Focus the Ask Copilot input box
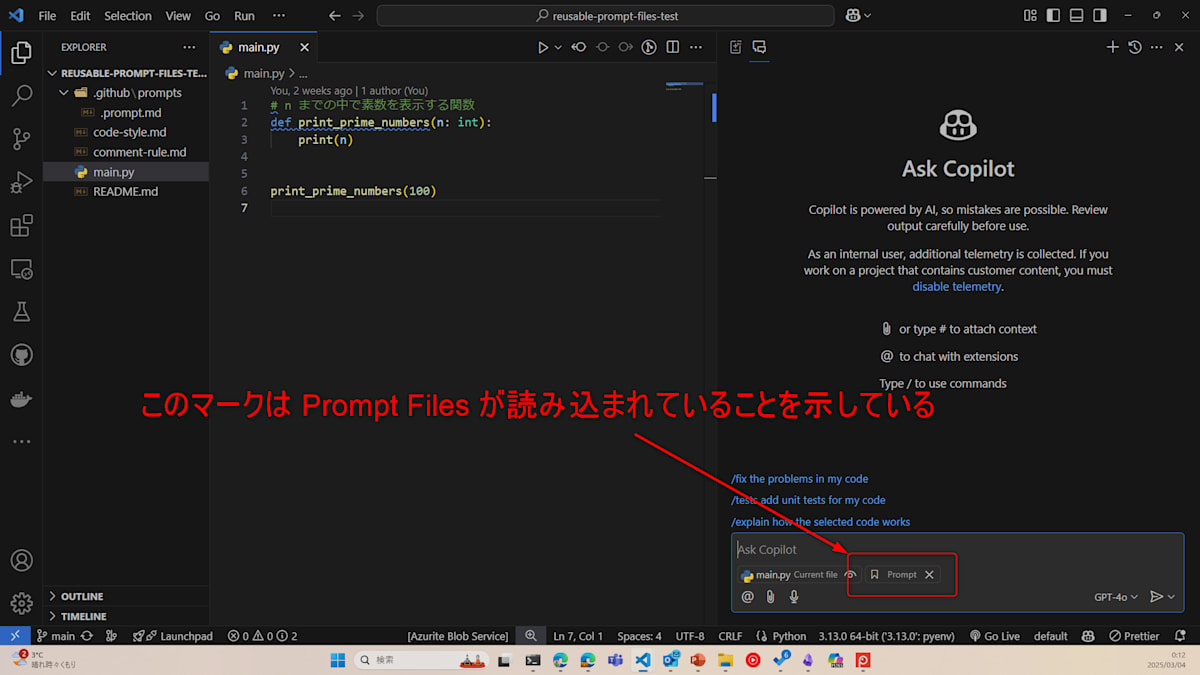This screenshot has height=675, width=1200. click(x=957, y=550)
